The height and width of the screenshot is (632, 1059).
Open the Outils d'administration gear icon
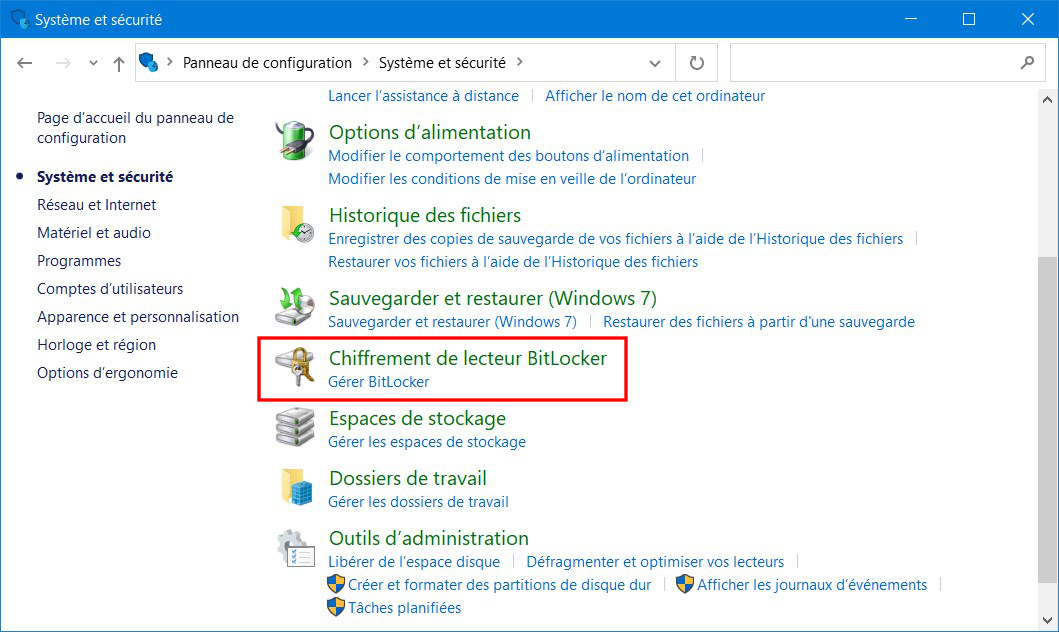click(295, 548)
